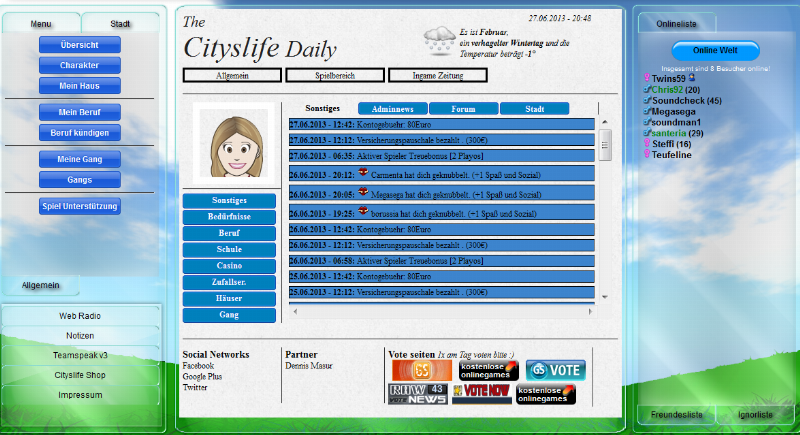Viewport: 800px width, 435px height.
Task: Click the heart icon in Carmenta's knuddel message
Action: click(363, 172)
